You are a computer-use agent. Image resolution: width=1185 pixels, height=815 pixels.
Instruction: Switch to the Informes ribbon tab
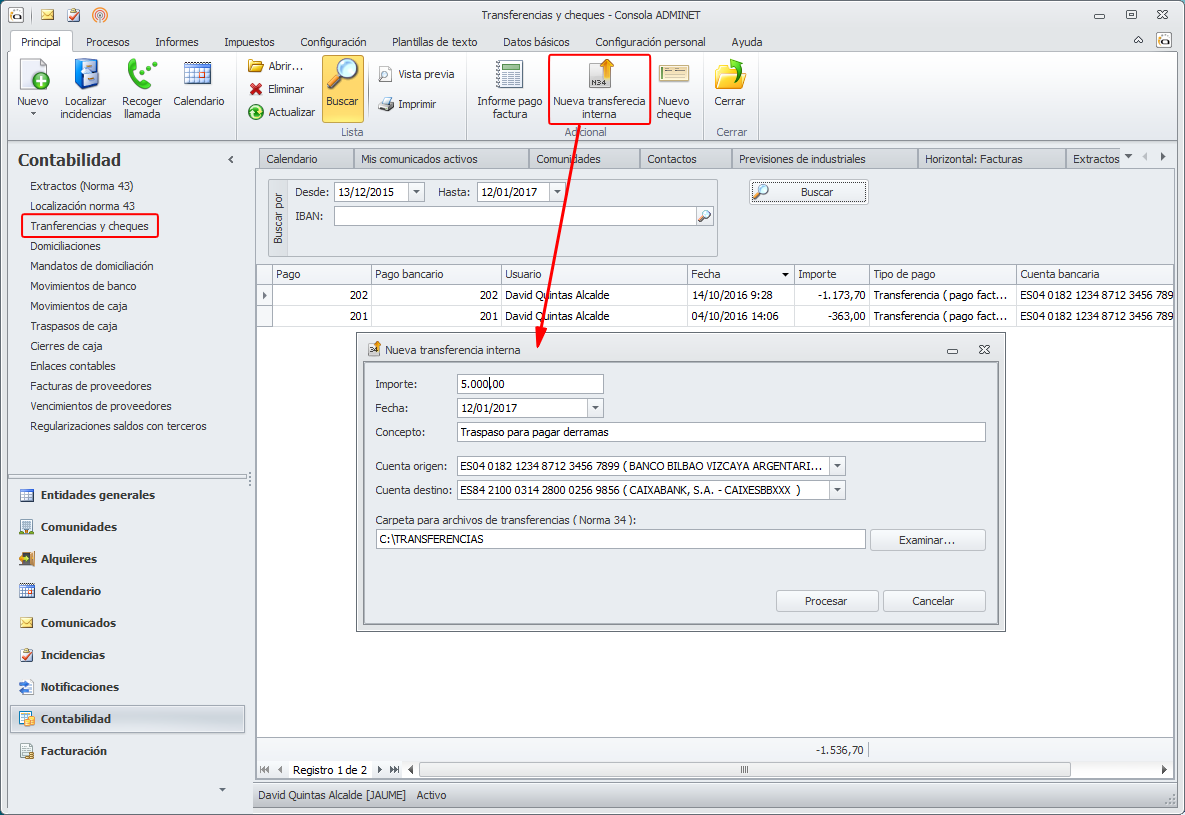176,42
